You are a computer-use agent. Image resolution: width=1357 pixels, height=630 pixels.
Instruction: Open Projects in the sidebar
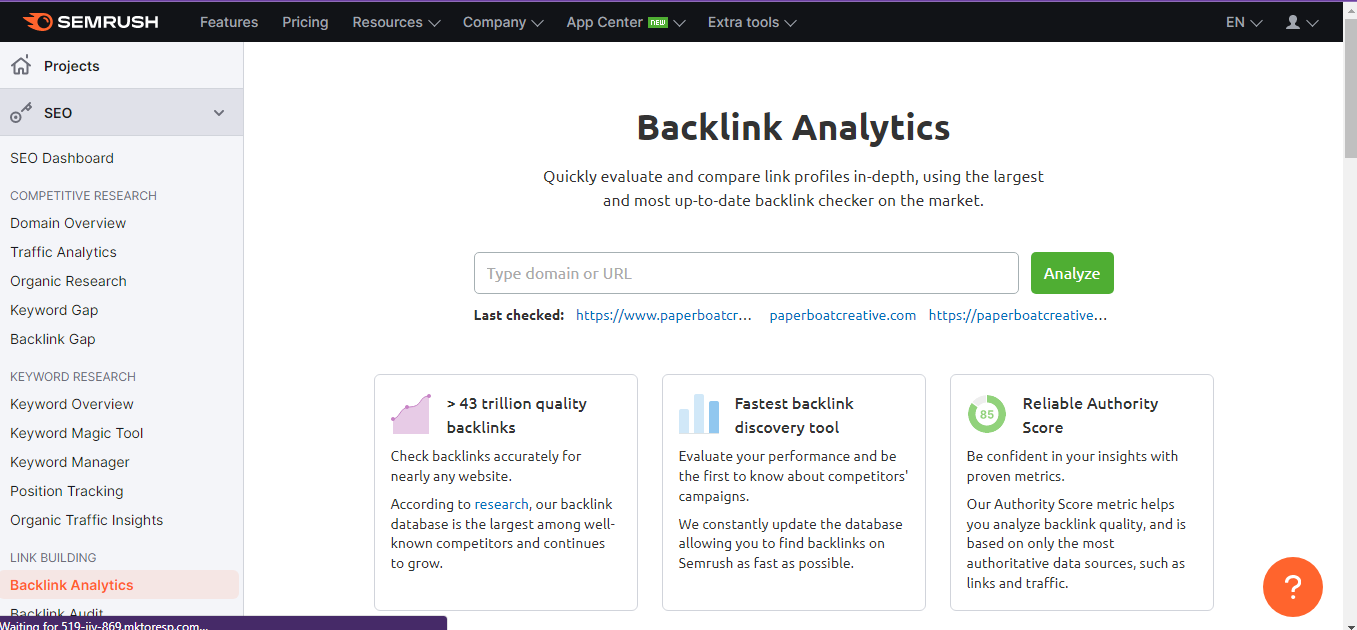pyautogui.click(x=72, y=66)
